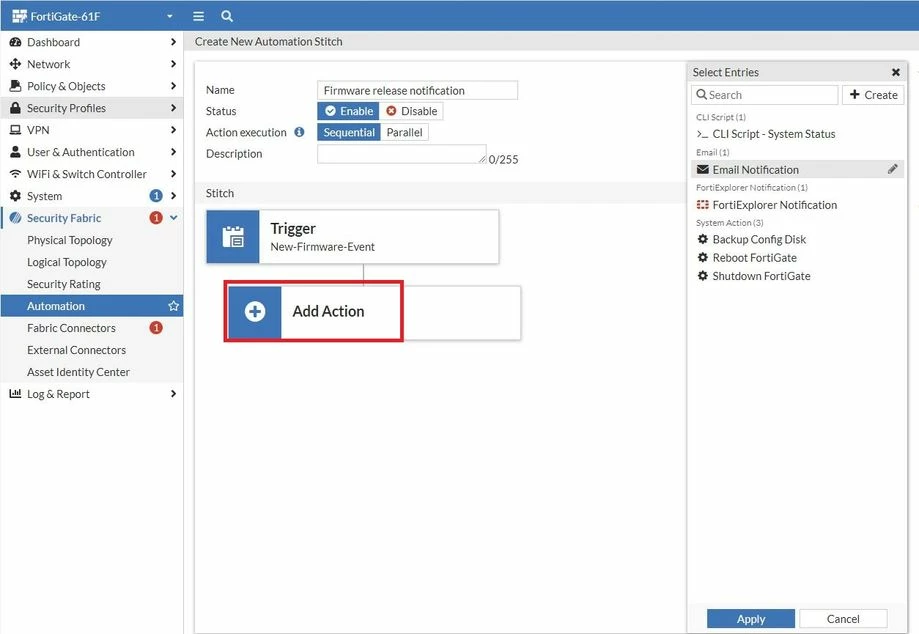Click the System gear icon
The width and height of the screenshot is (919, 634).
tap(15, 196)
